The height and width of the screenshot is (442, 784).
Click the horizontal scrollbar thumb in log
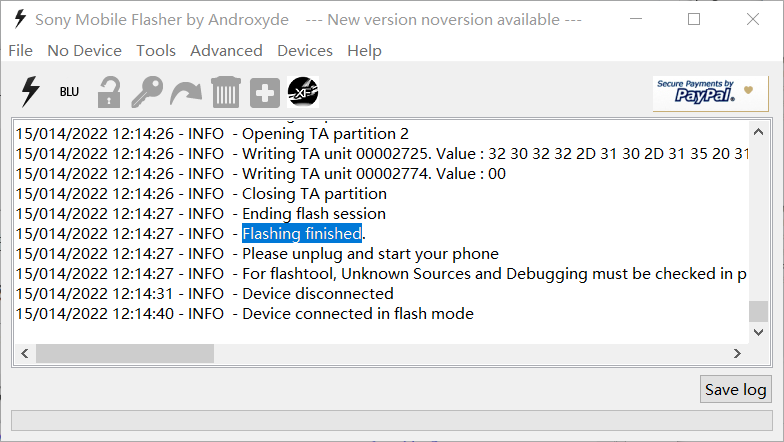(125, 353)
